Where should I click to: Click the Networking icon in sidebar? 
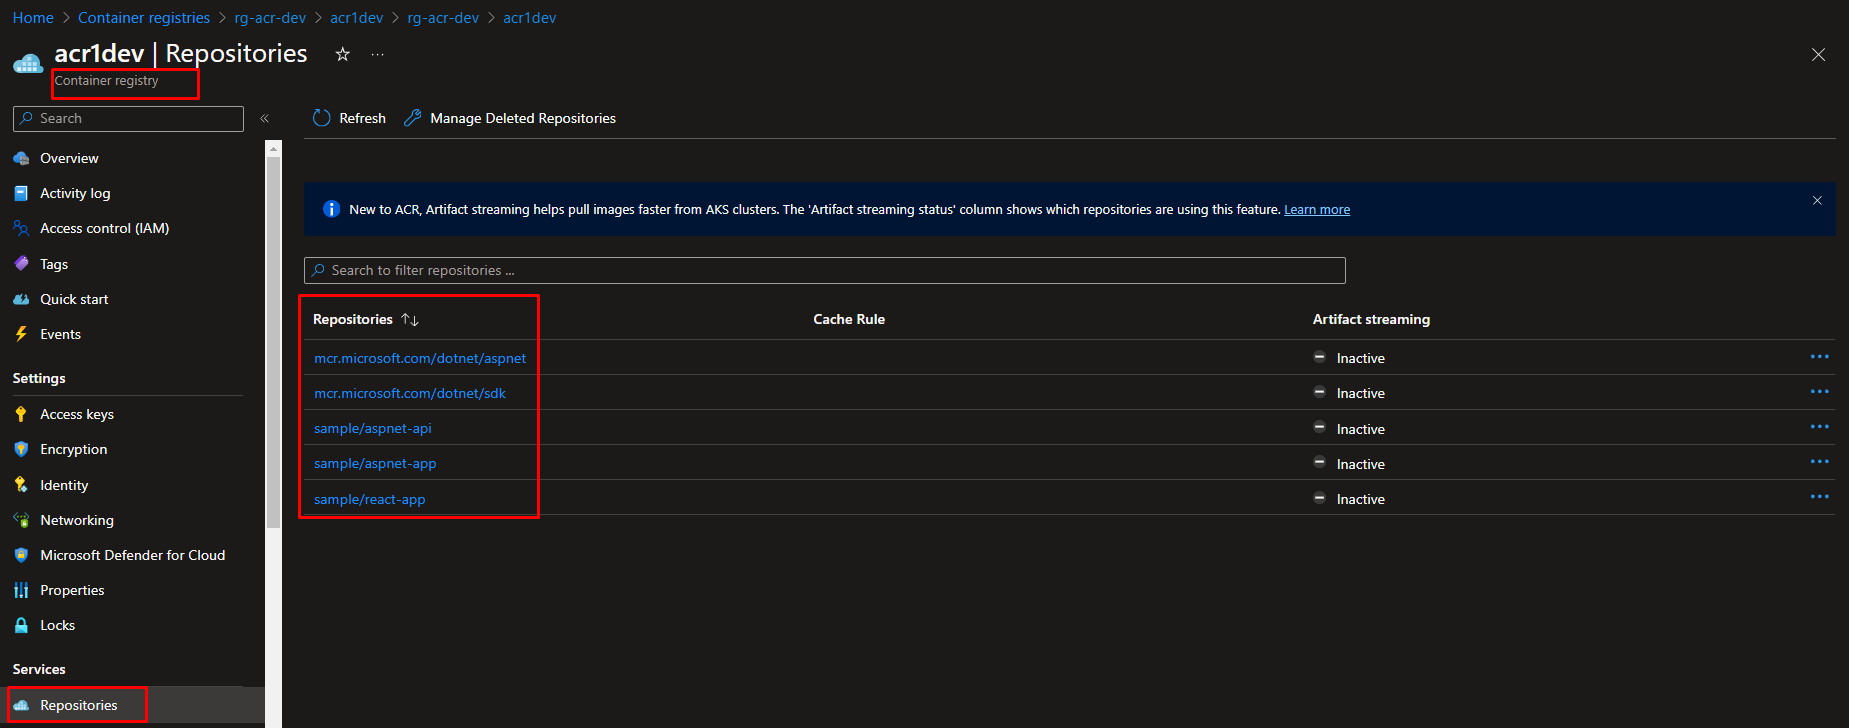point(21,520)
